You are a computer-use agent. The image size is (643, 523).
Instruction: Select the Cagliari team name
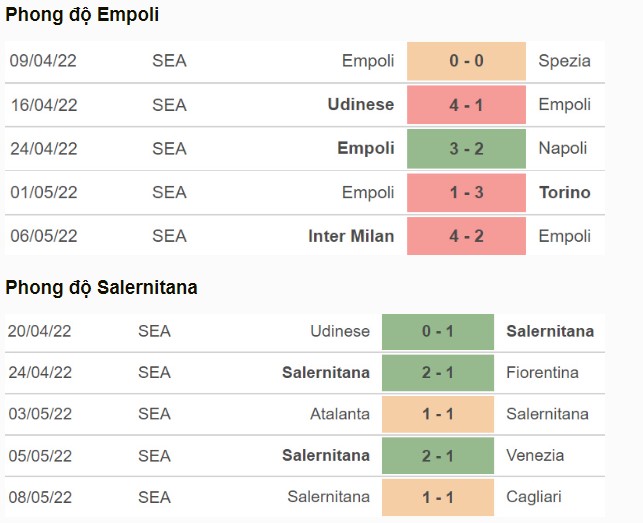point(534,497)
